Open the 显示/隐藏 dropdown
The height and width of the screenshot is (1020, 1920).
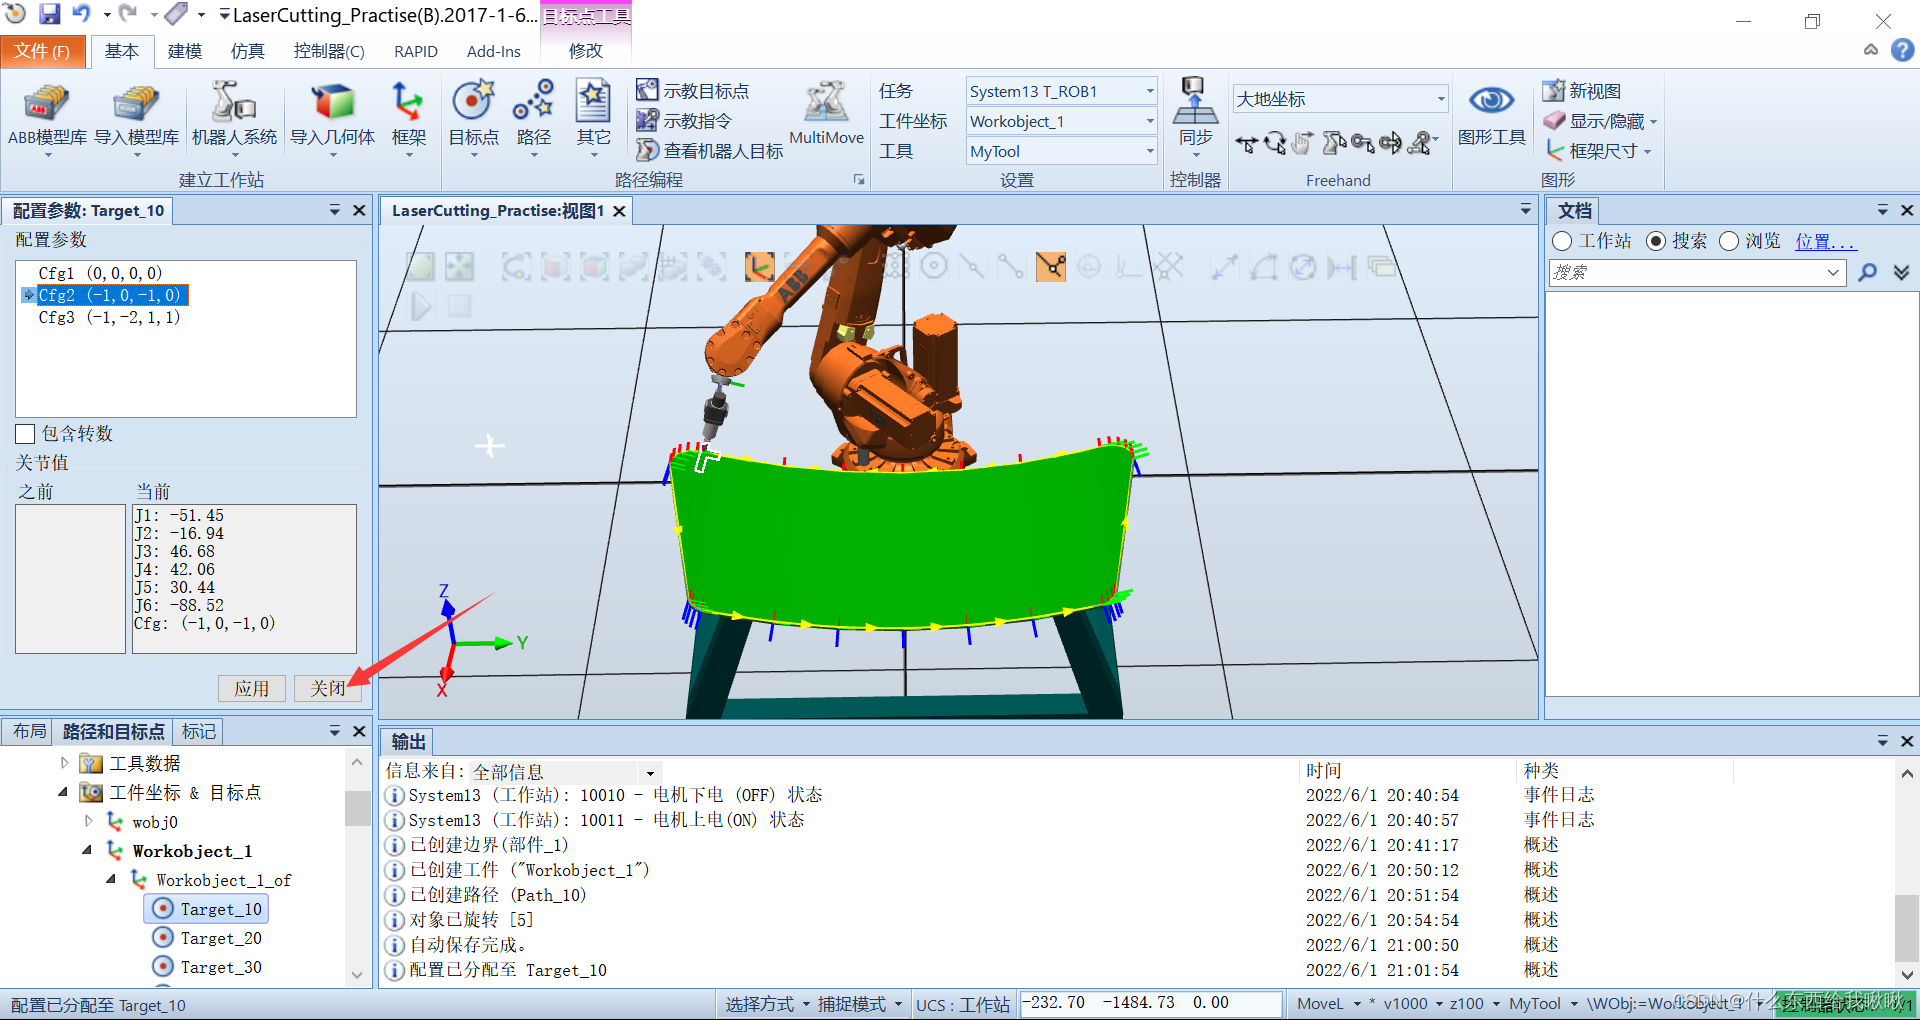pos(1600,121)
